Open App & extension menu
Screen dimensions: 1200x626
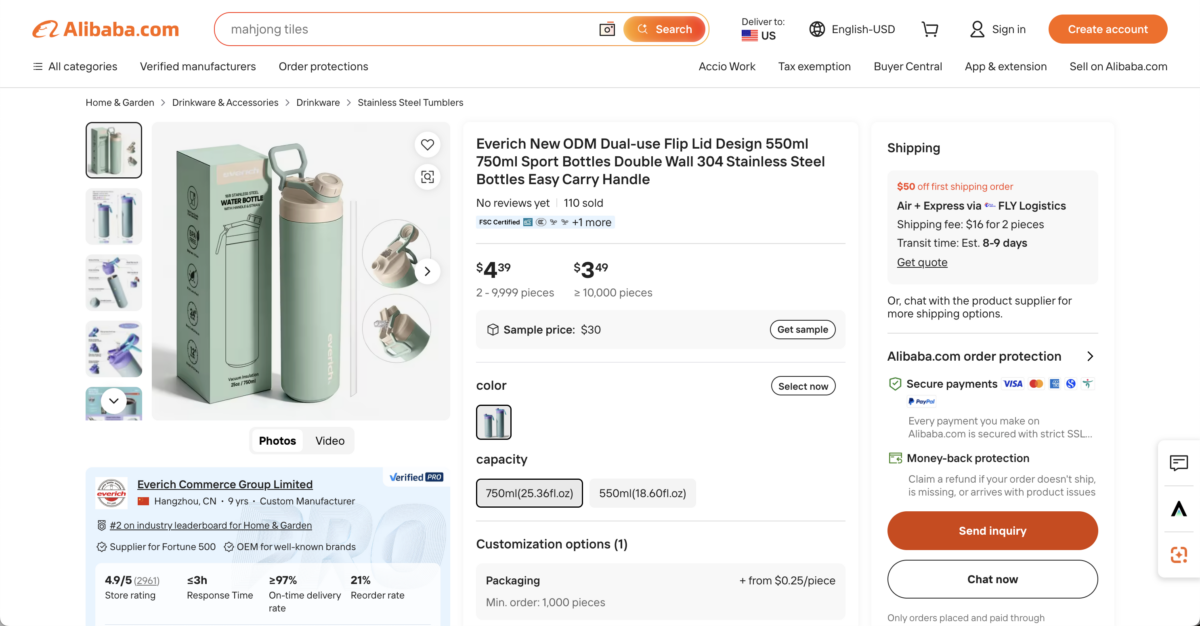1006,66
